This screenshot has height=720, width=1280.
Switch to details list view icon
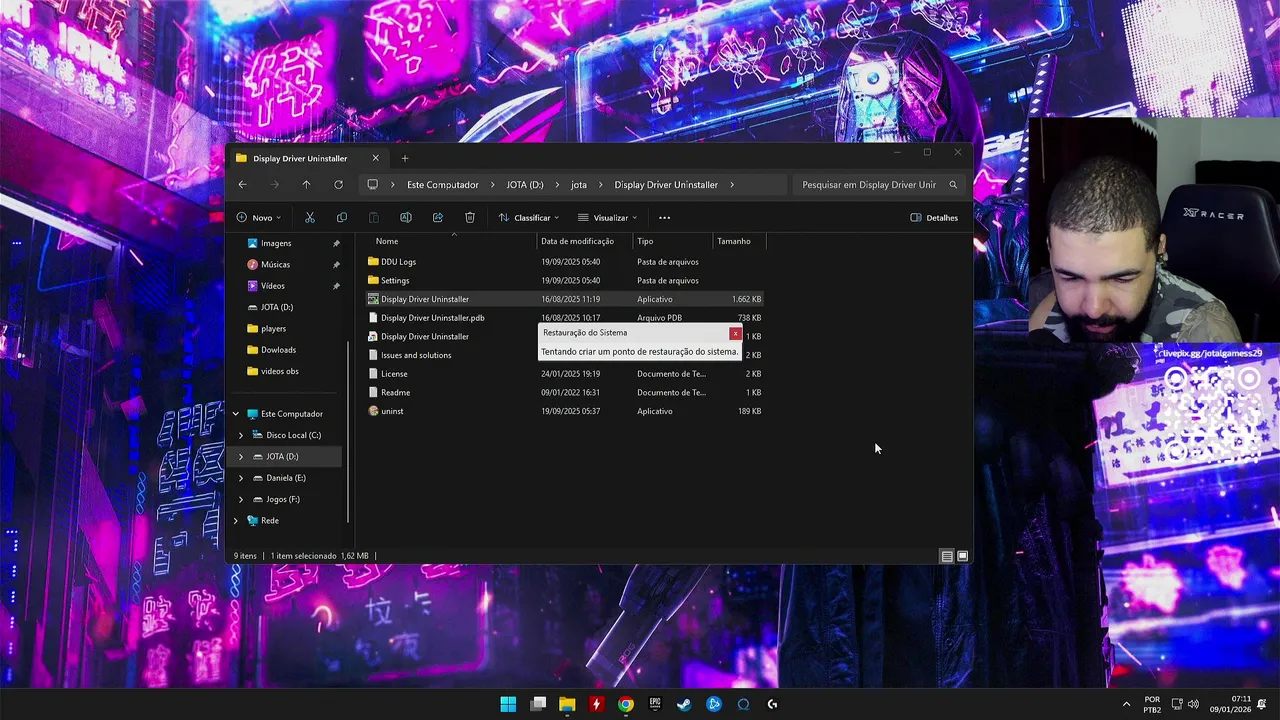click(x=947, y=556)
